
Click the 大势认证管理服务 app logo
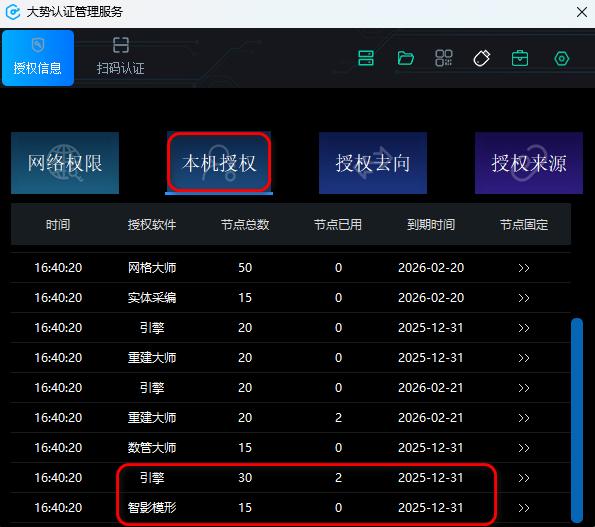(13, 12)
